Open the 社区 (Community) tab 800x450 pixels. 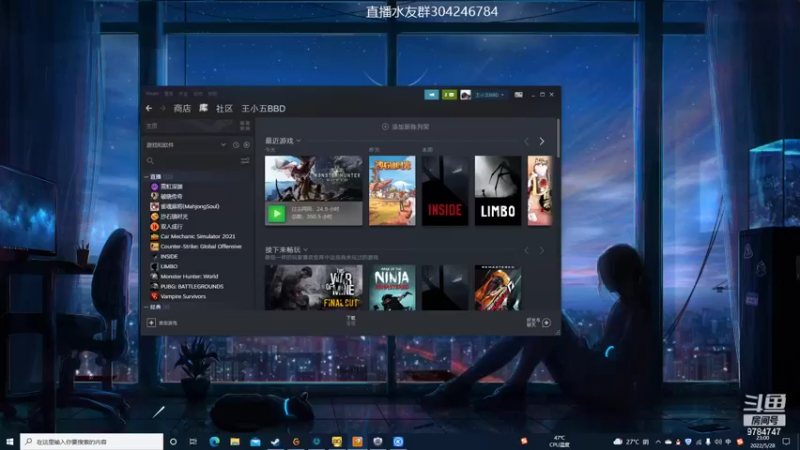pos(224,108)
